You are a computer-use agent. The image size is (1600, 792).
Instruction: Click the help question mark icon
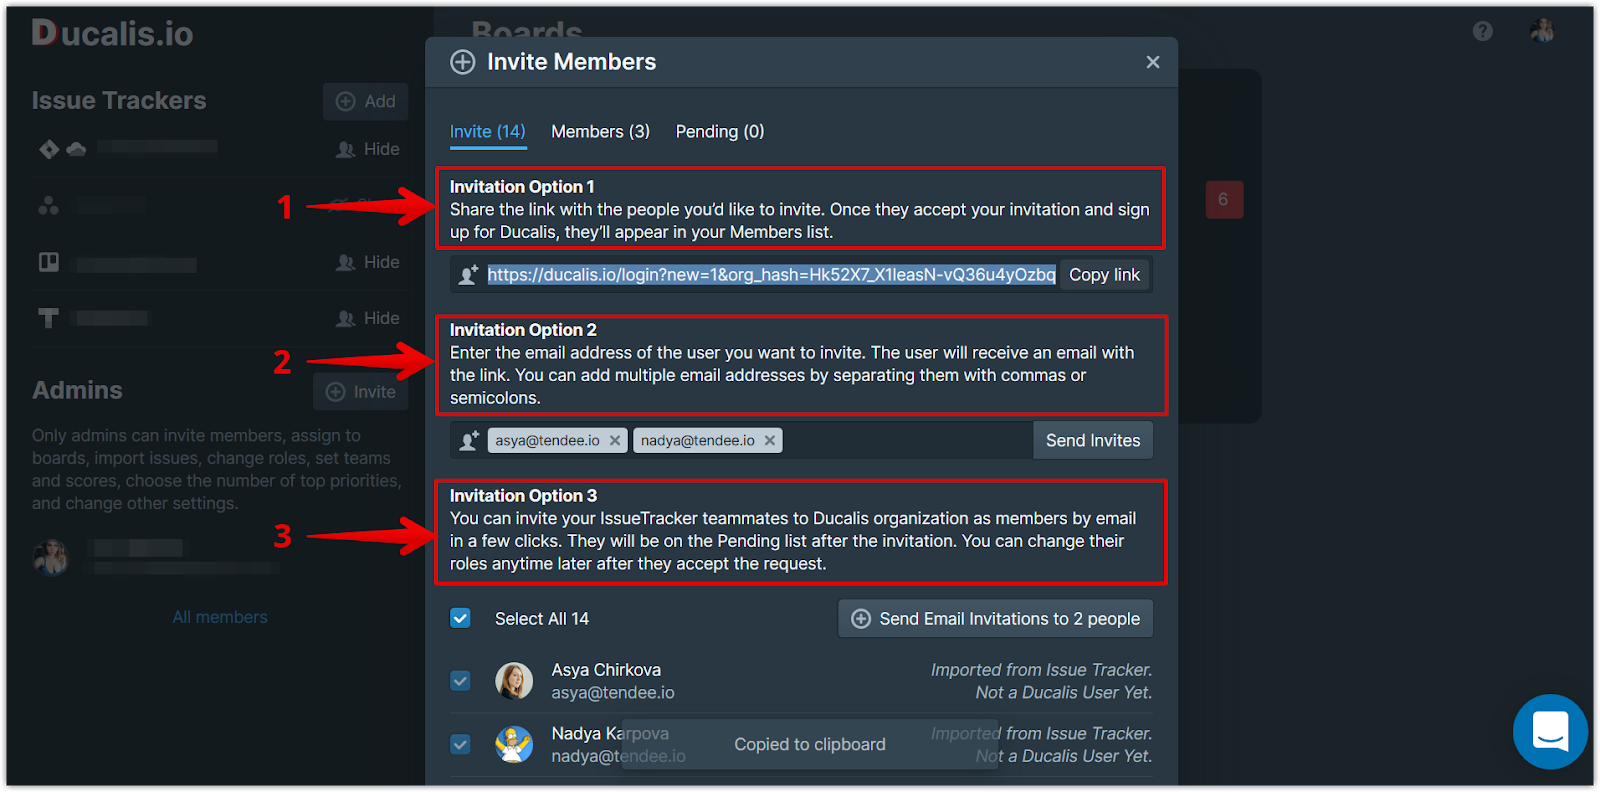(1483, 31)
